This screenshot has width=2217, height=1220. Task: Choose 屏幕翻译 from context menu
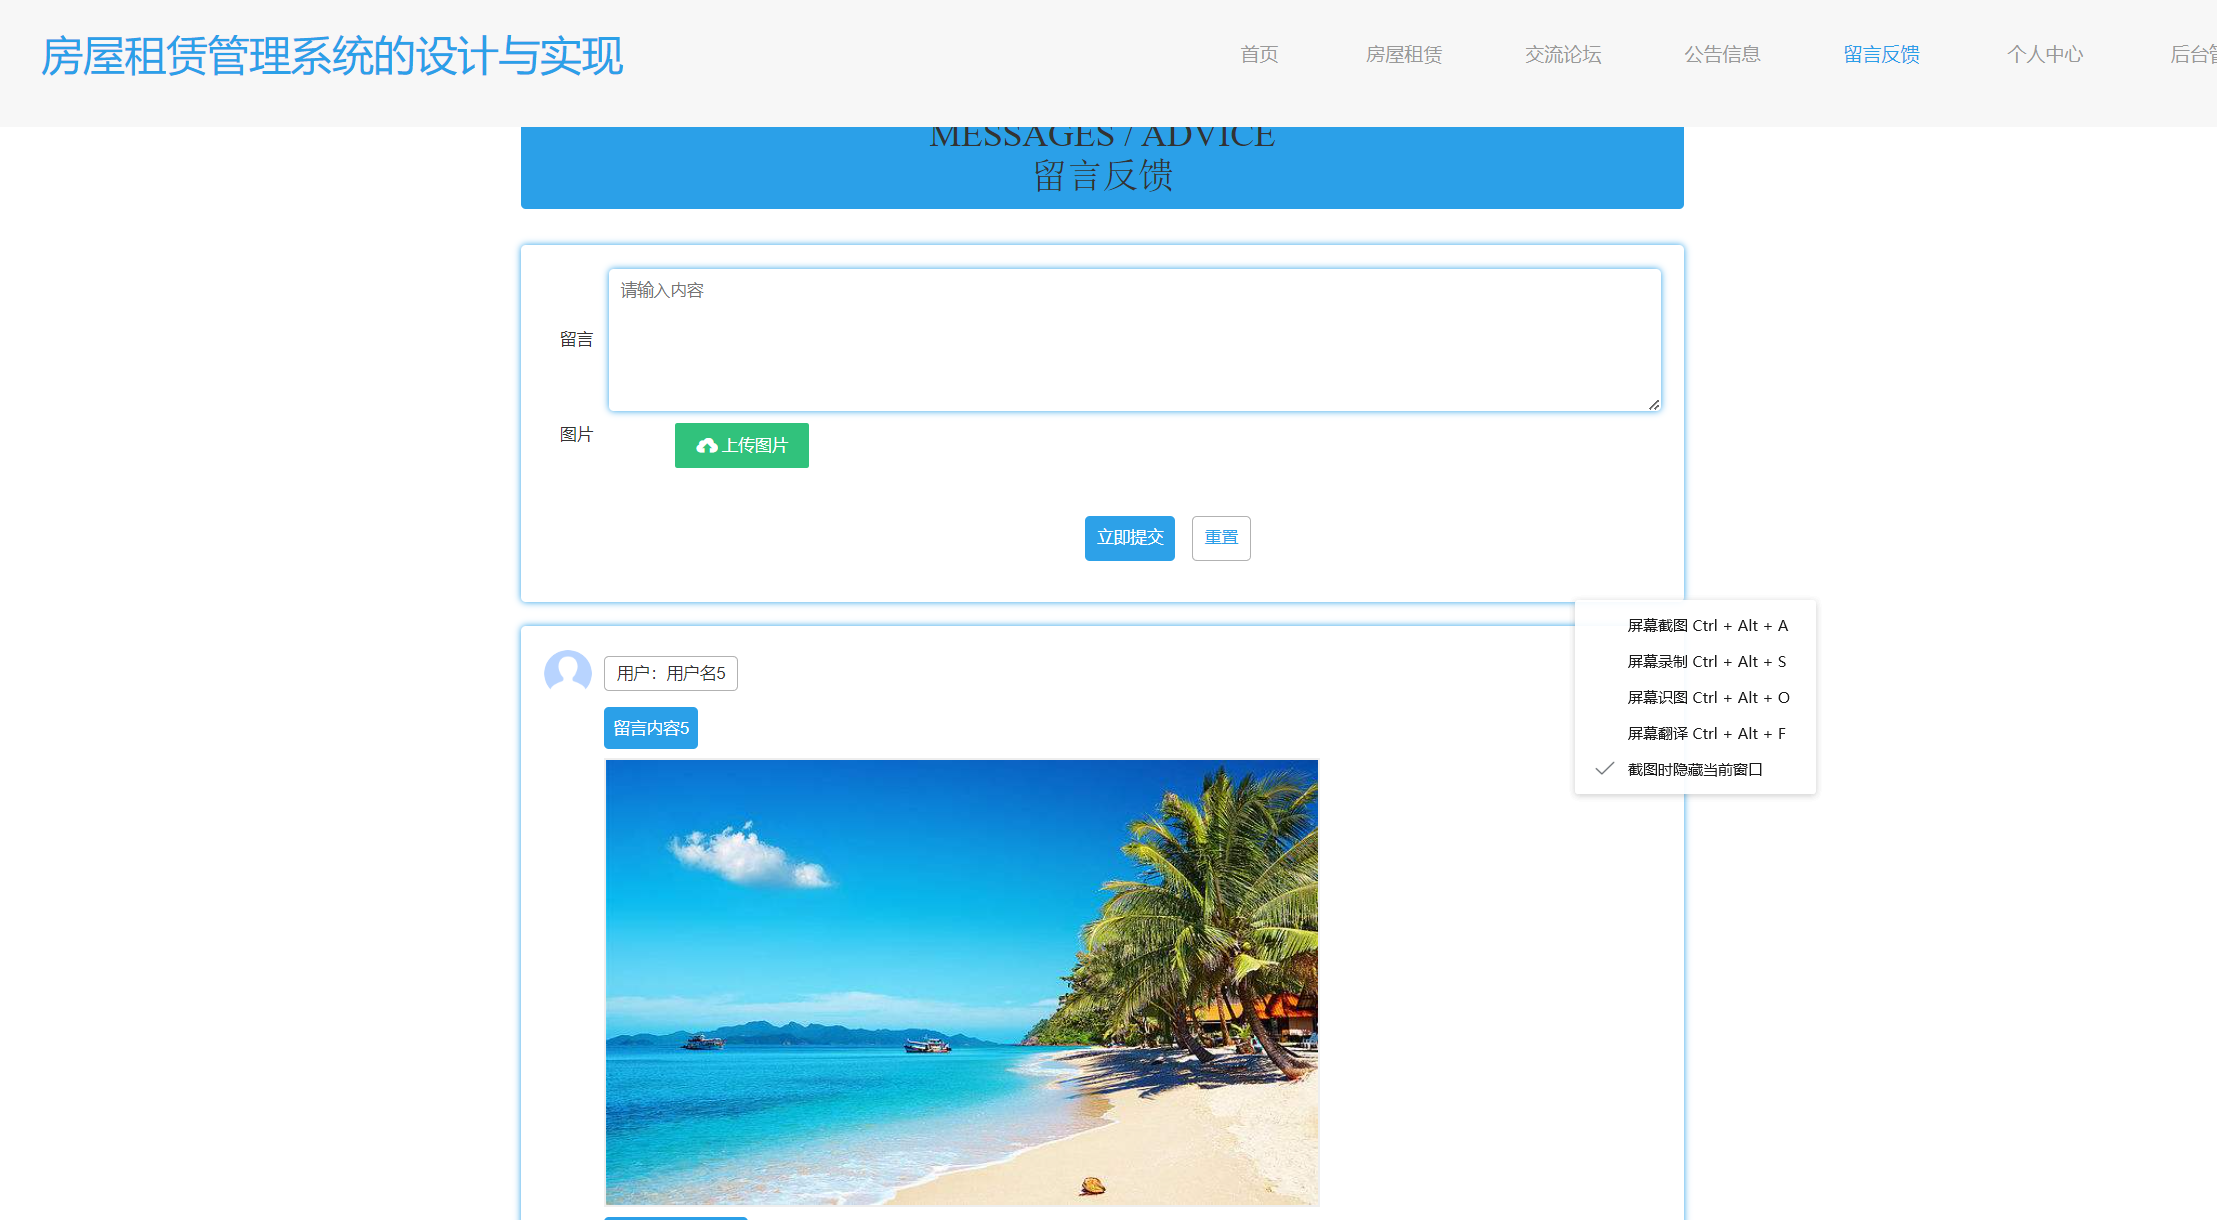[1706, 733]
